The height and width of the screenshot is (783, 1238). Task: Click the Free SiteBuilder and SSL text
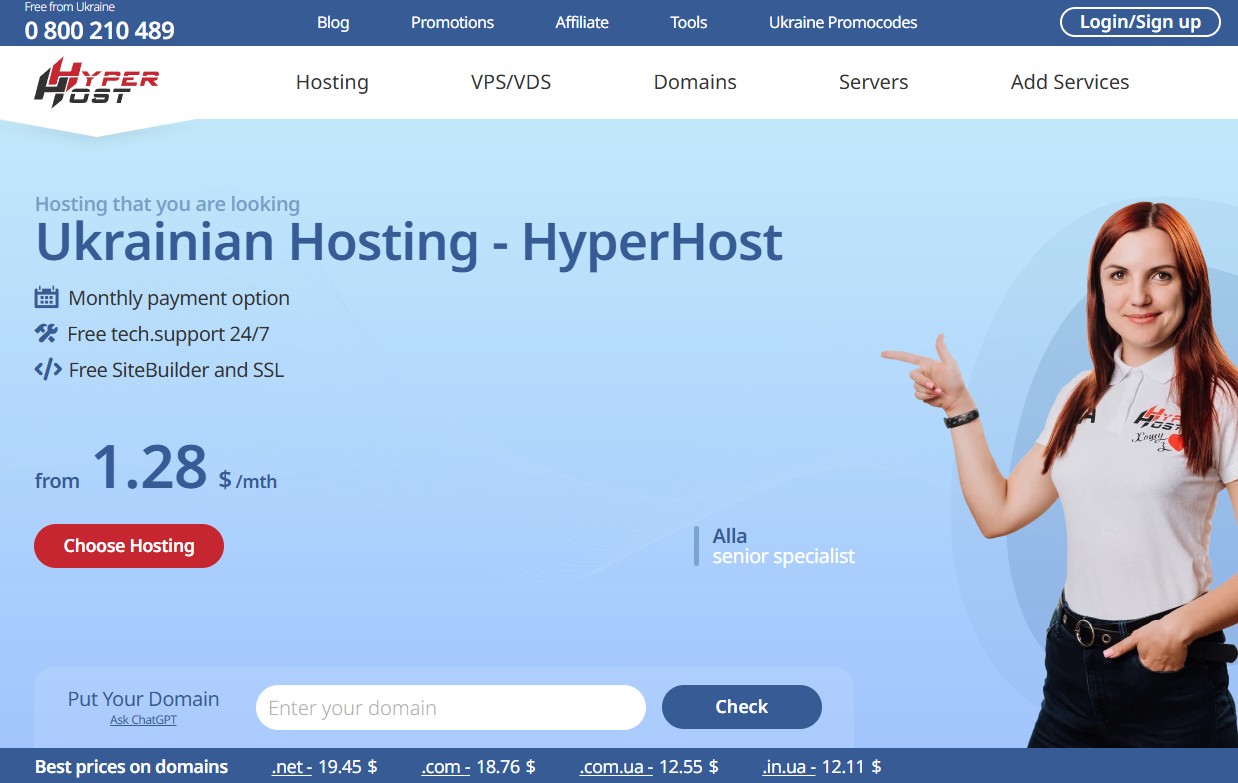click(x=176, y=370)
